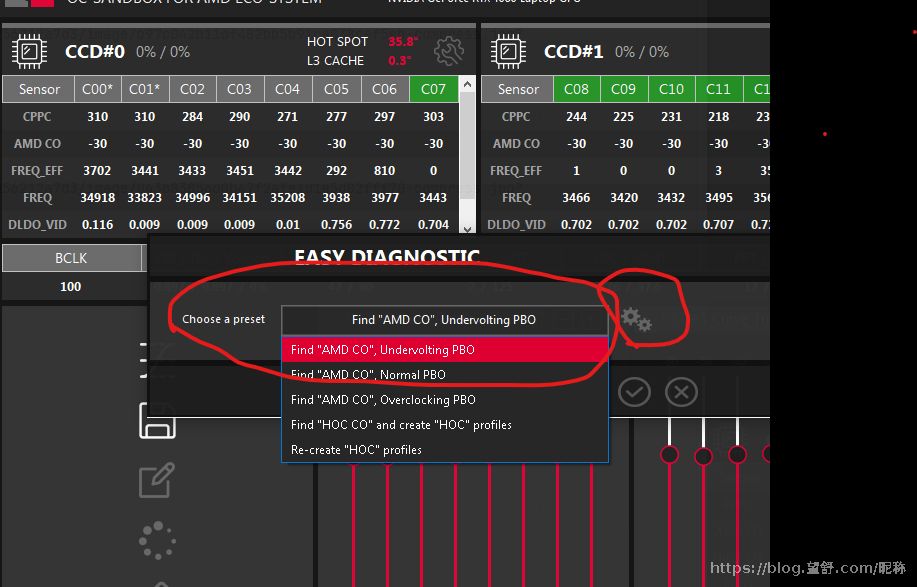
Task: Toggle core C05 column header
Action: click(336, 89)
